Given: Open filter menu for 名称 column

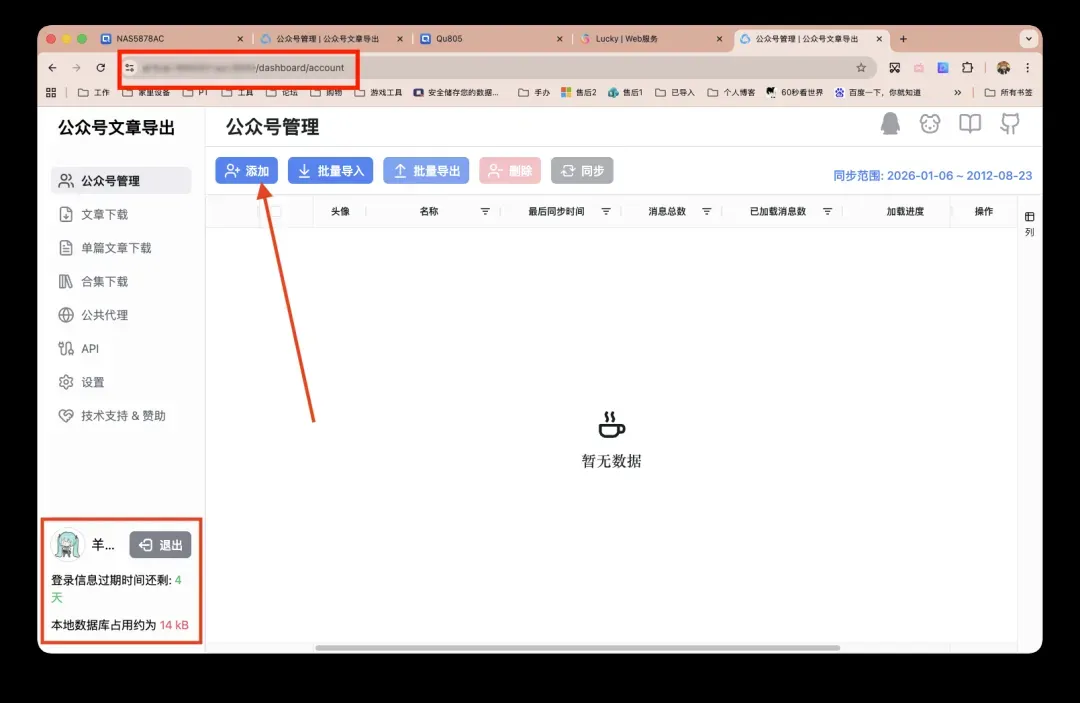Looking at the screenshot, I should tap(485, 212).
